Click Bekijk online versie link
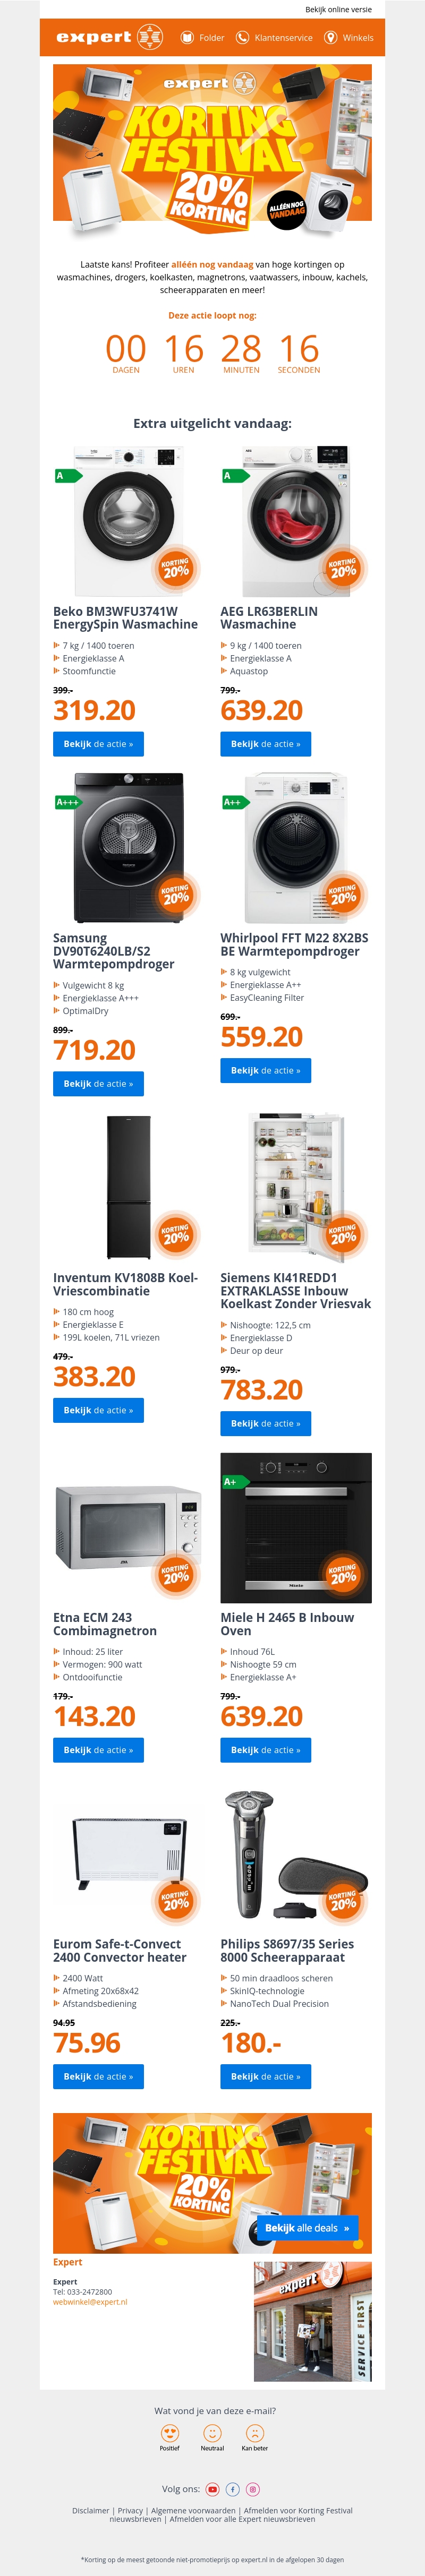 338,9
